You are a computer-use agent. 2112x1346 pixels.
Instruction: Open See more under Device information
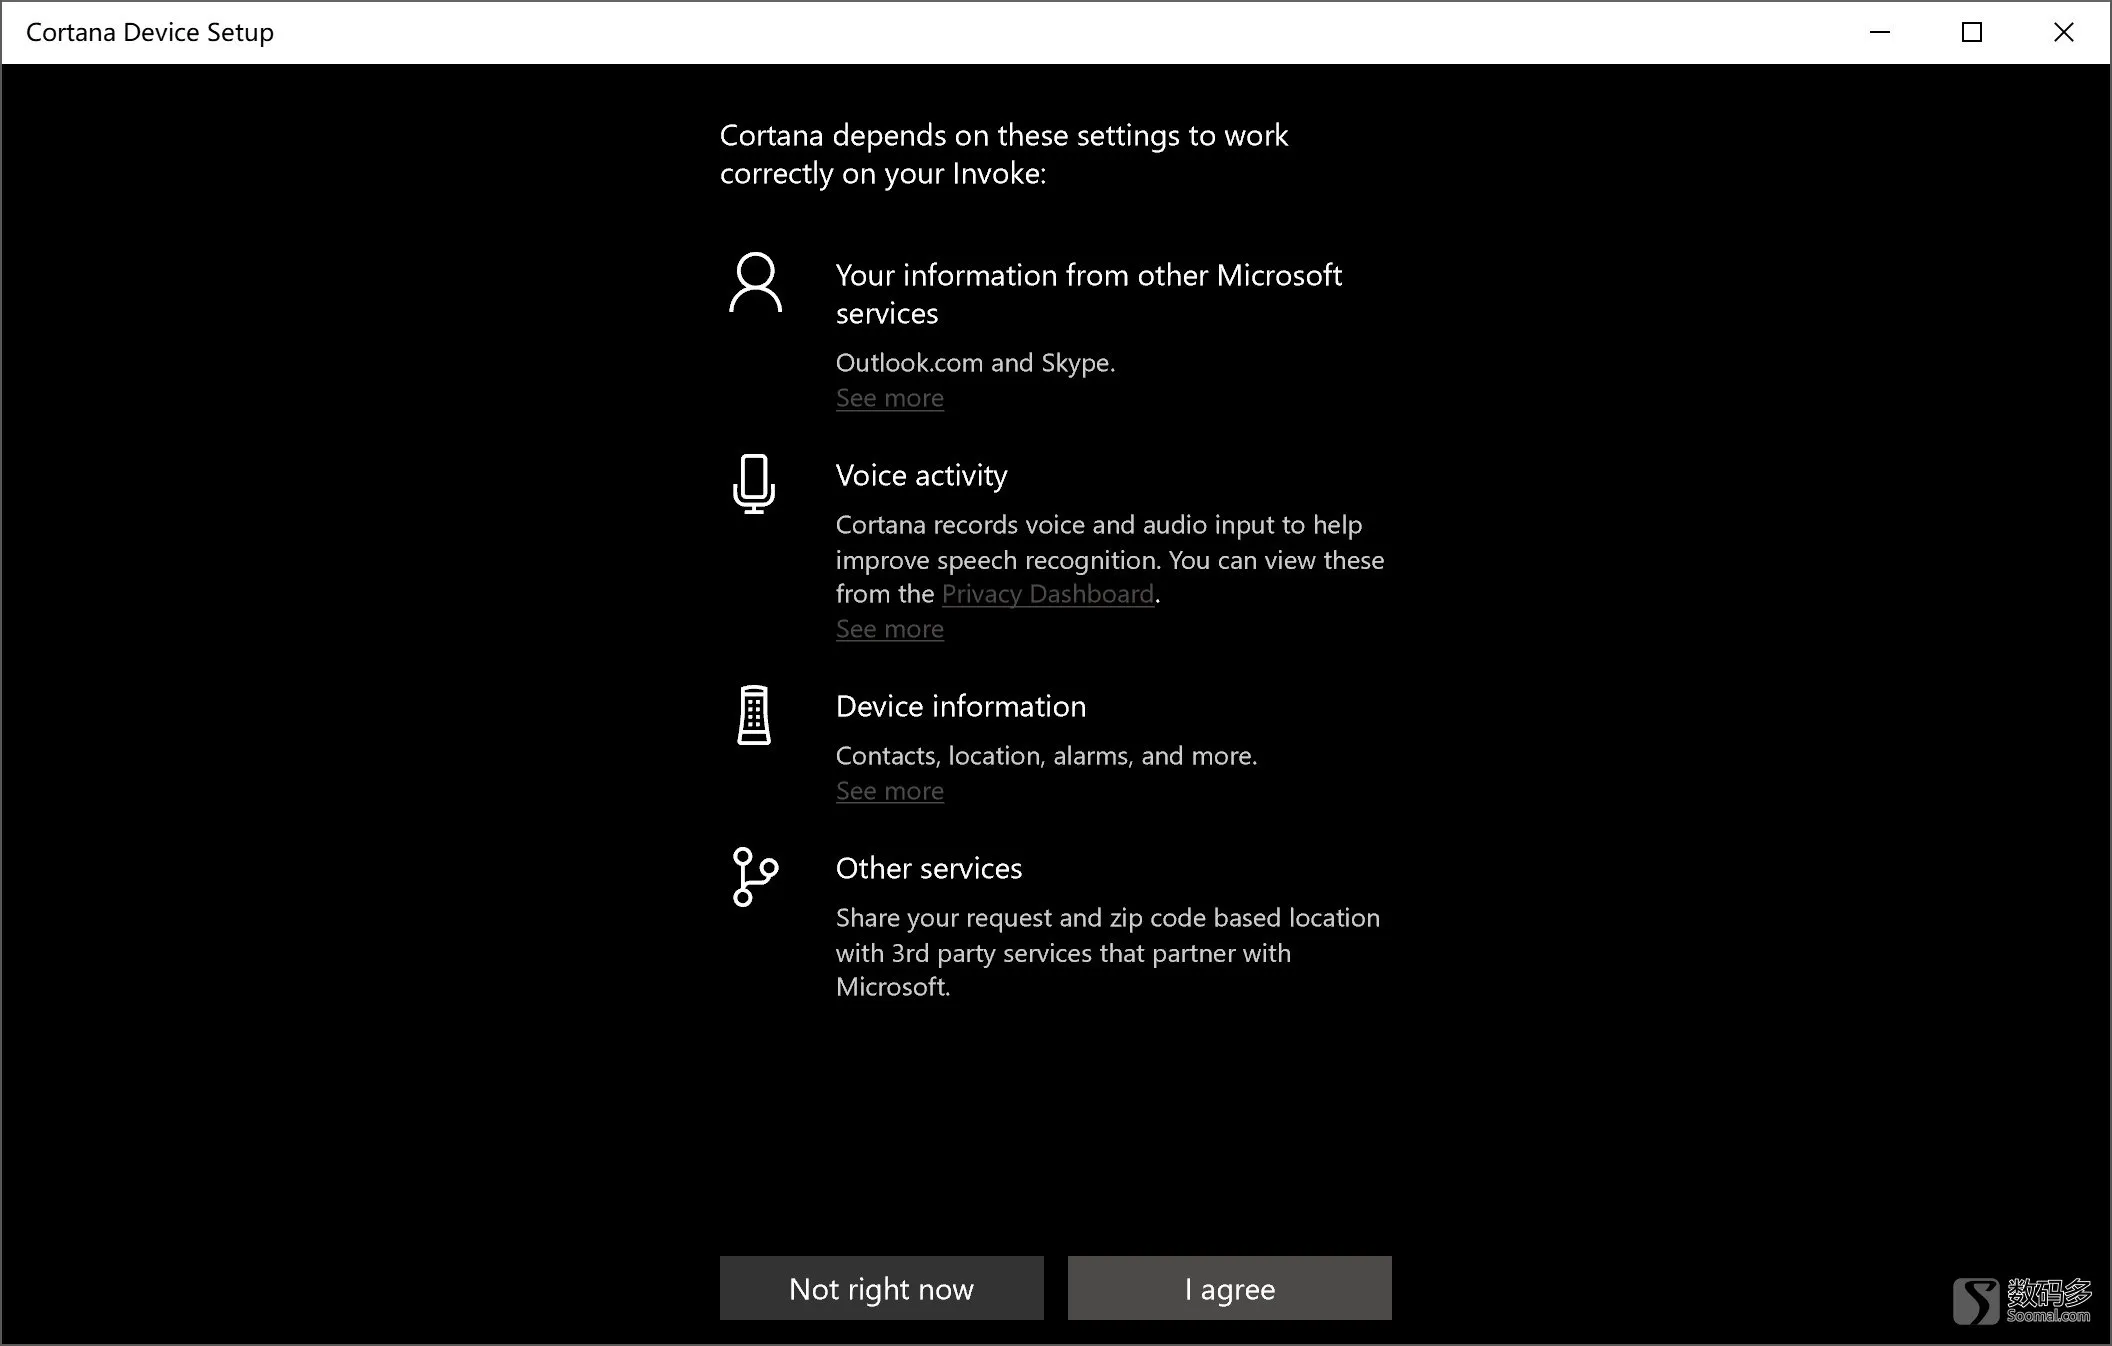890,791
